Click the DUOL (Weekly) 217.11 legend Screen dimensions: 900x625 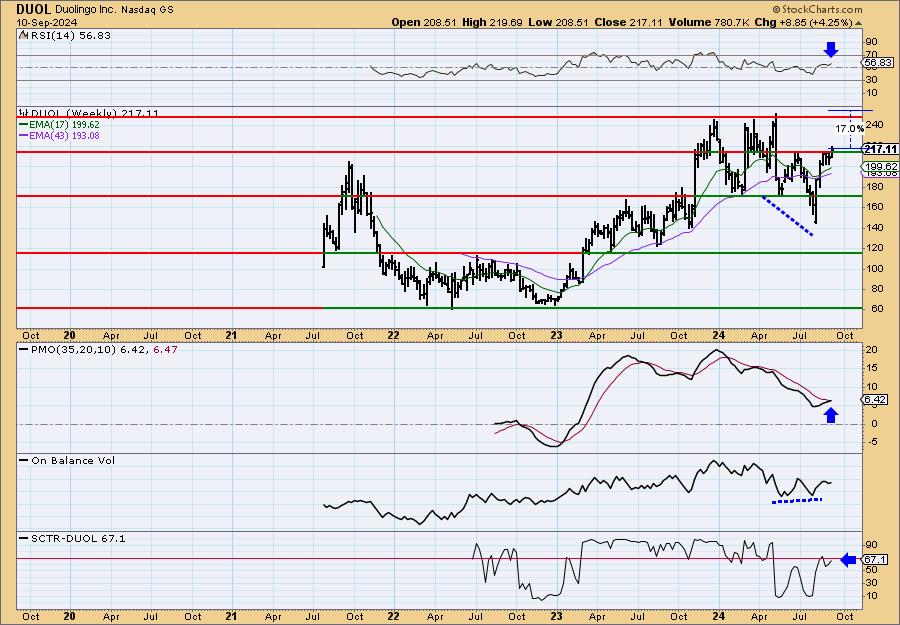[89, 113]
